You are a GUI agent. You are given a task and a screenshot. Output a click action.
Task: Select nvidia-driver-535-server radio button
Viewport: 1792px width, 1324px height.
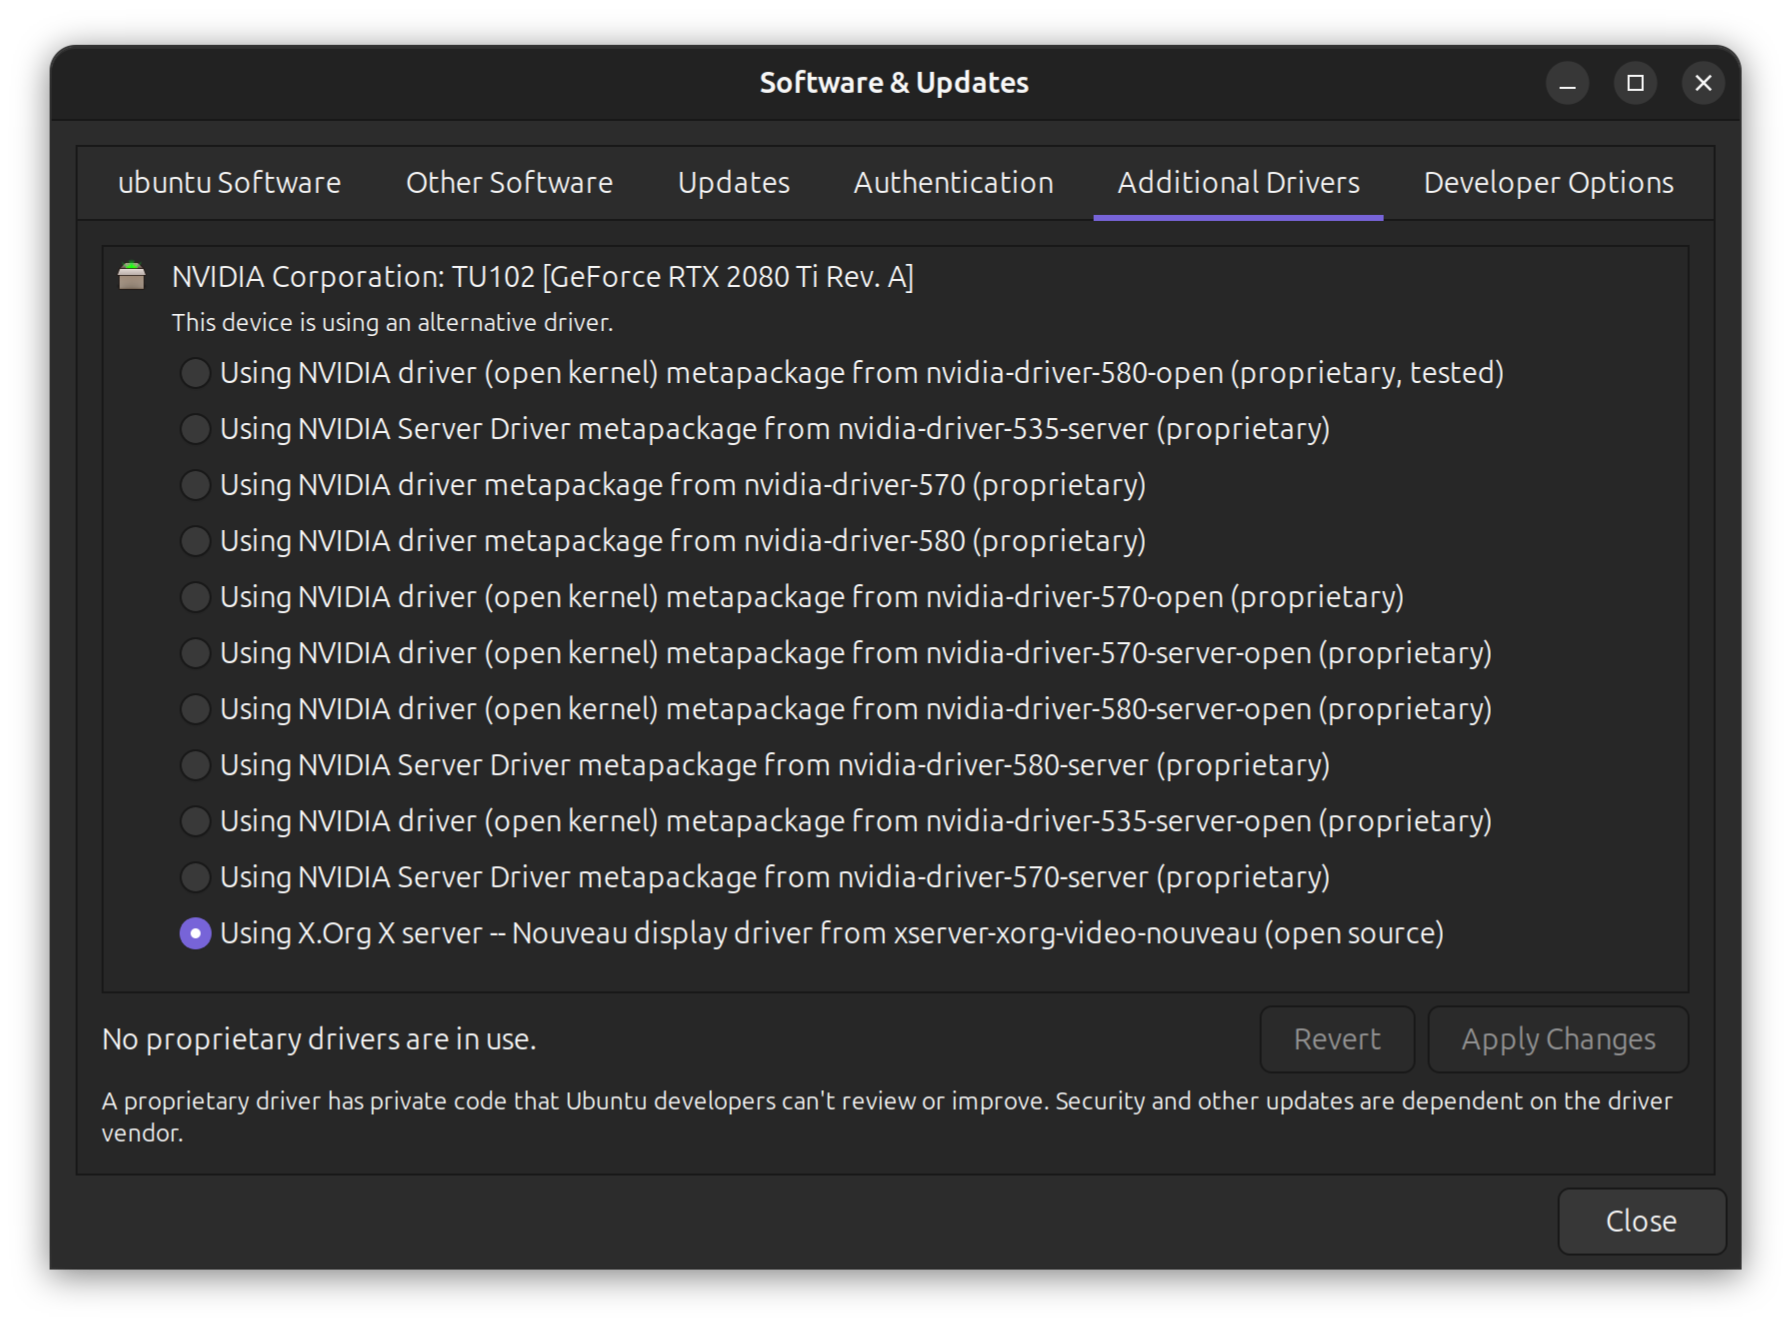tap(195, 429)
